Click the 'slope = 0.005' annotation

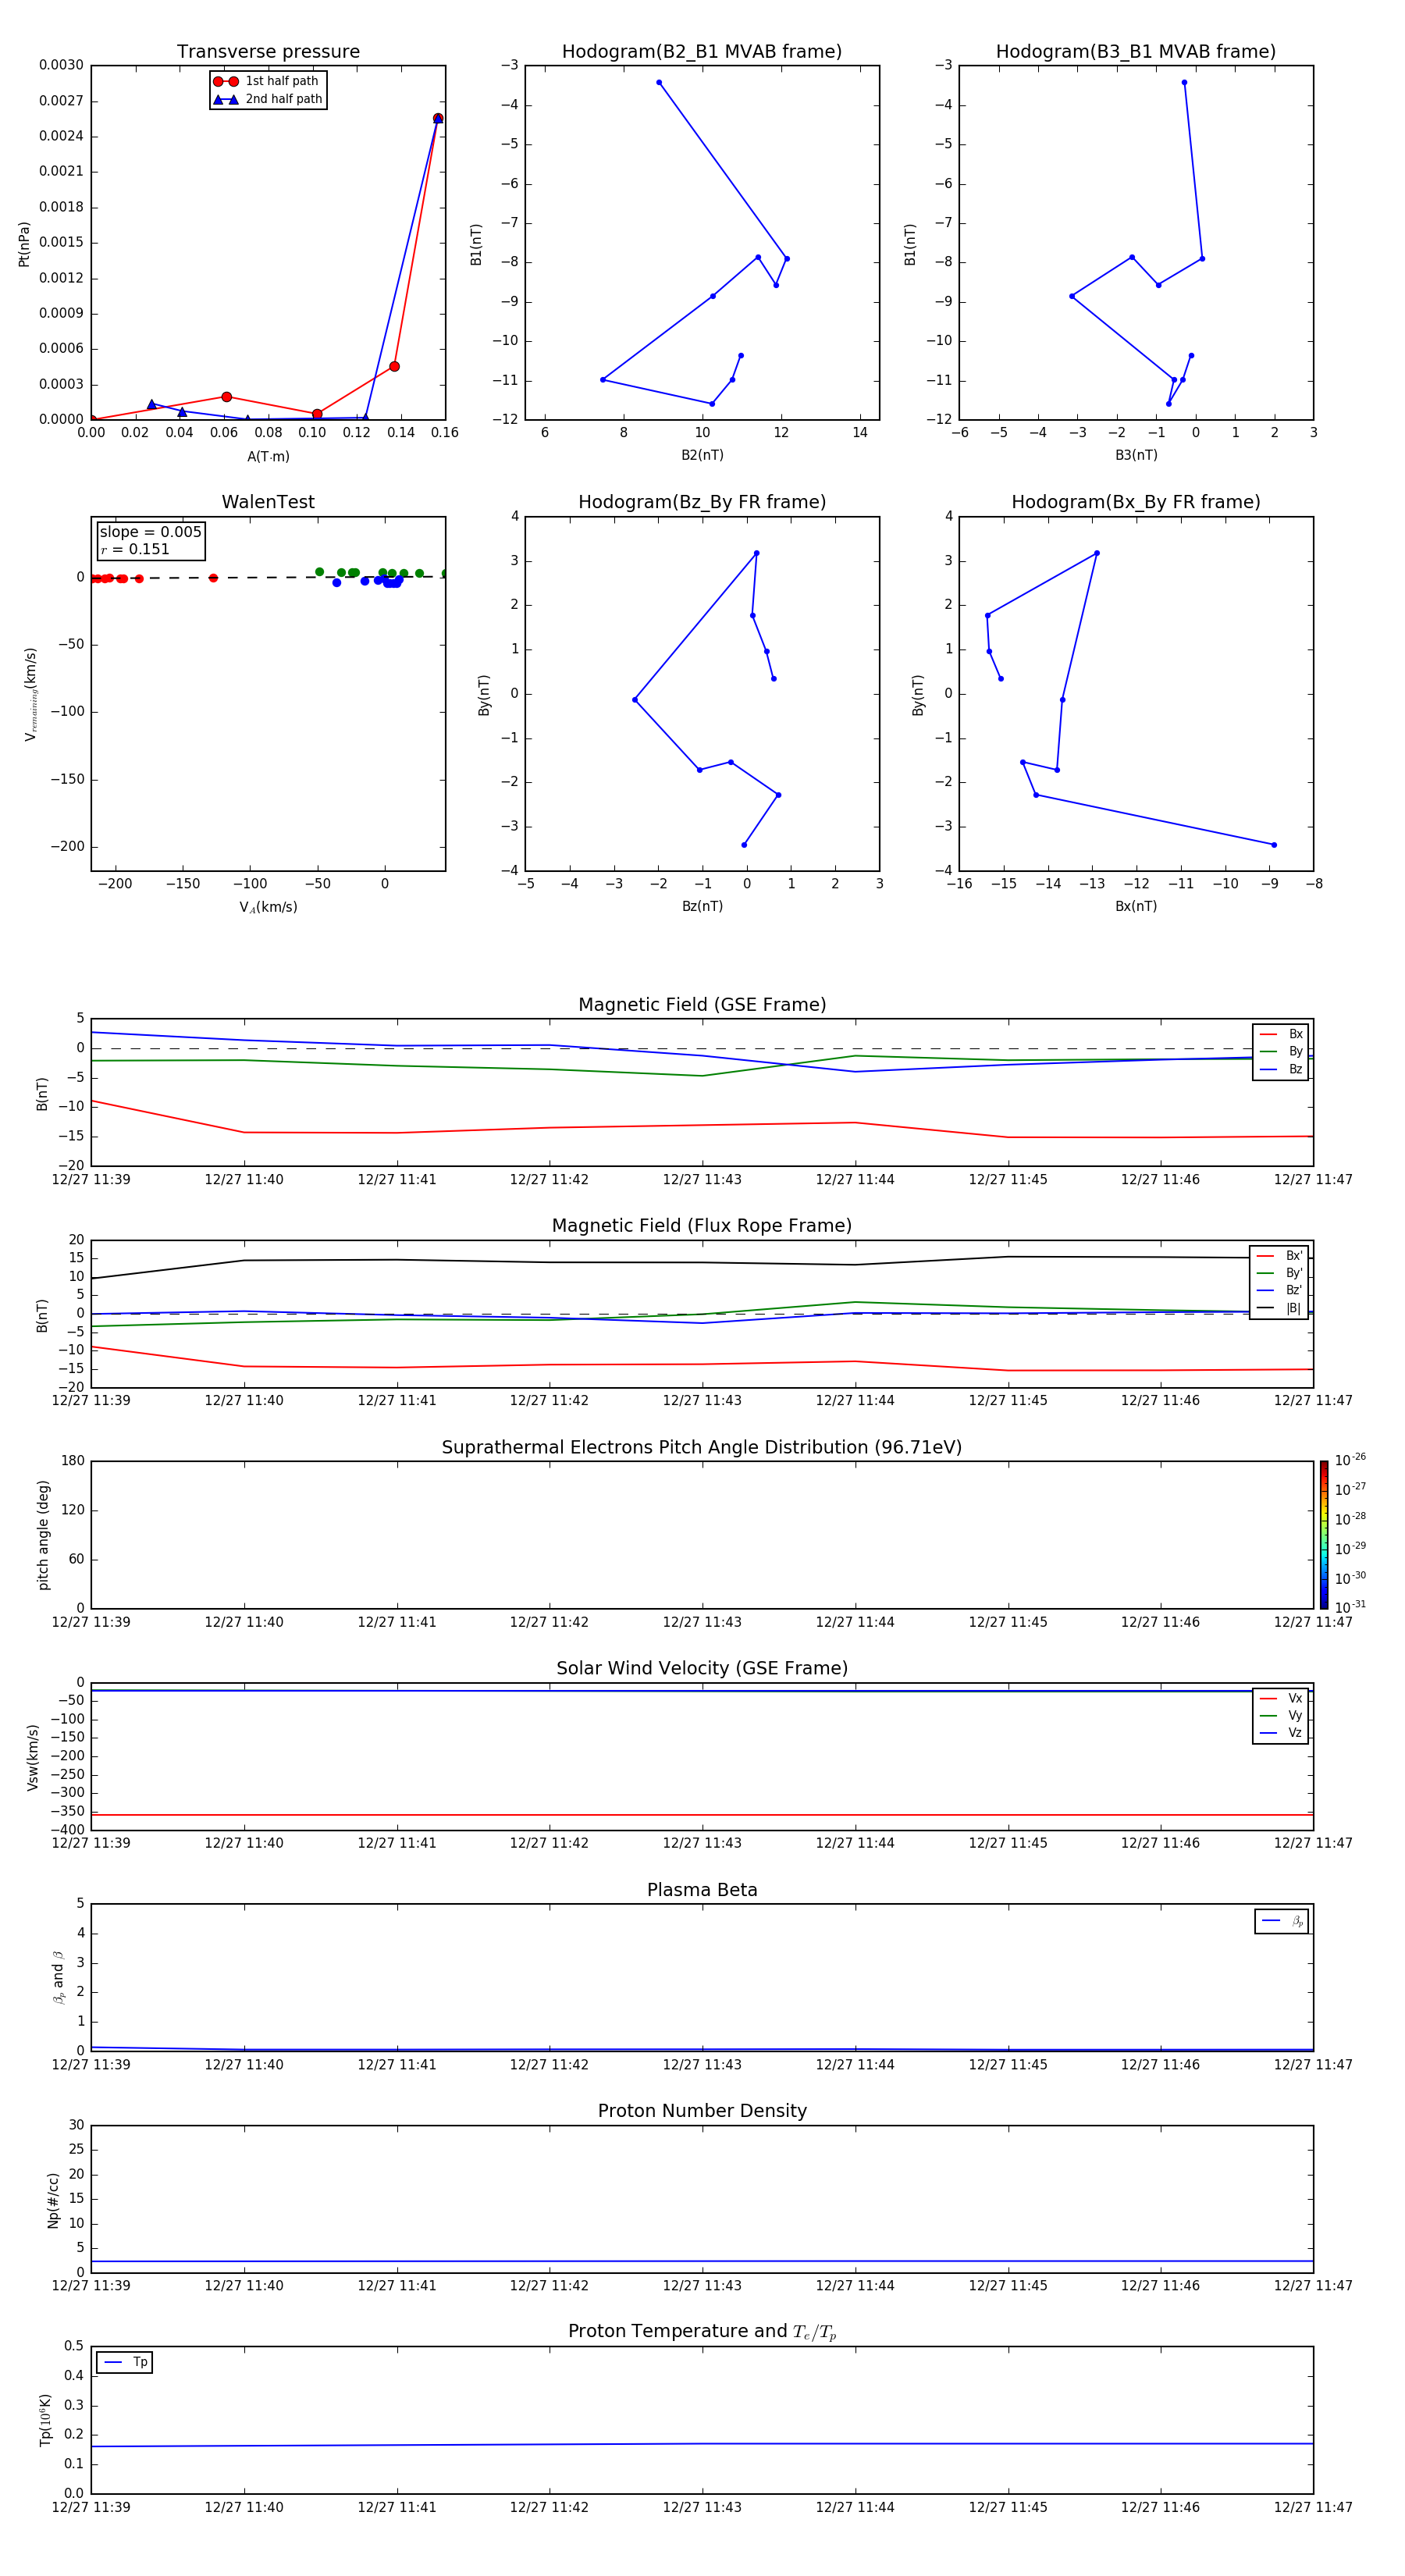(150, 532)
